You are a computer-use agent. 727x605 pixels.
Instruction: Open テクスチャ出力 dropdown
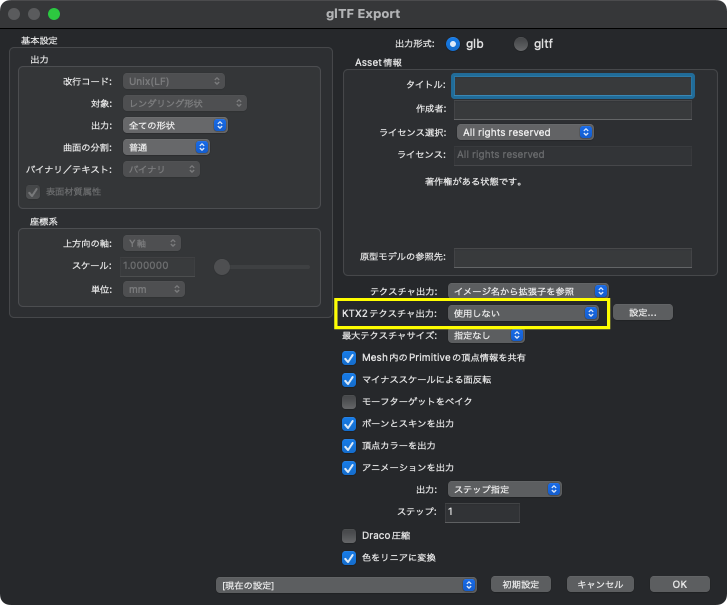[528, 291]
